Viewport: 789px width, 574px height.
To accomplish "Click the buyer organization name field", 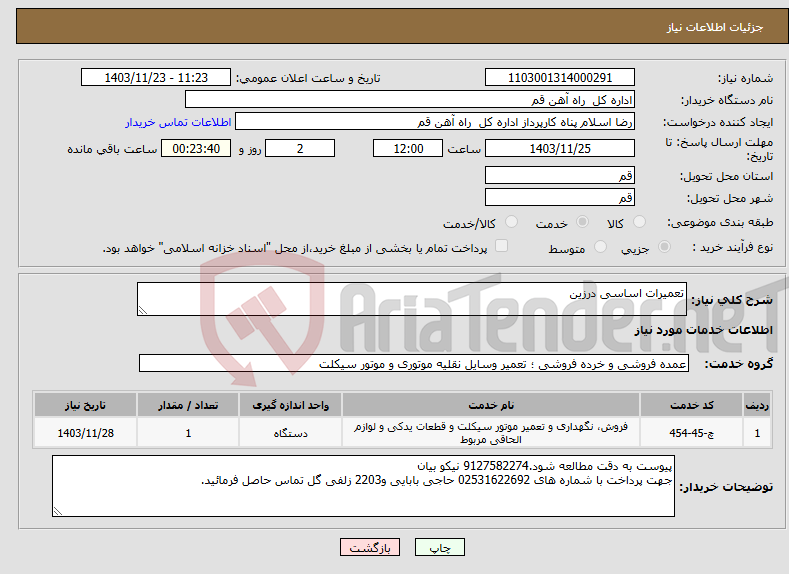I will tap(410, 100).
